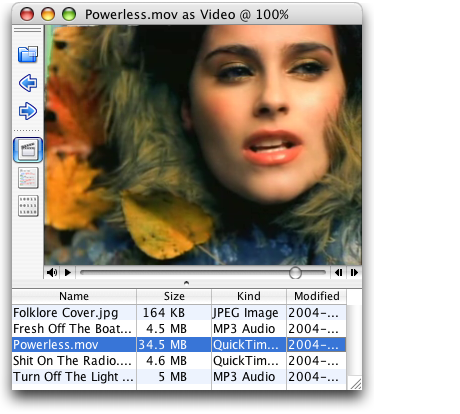This screenshot has height=414, width=460.
Task: Sort file list by Name column
Action: [x=74, y=296]
